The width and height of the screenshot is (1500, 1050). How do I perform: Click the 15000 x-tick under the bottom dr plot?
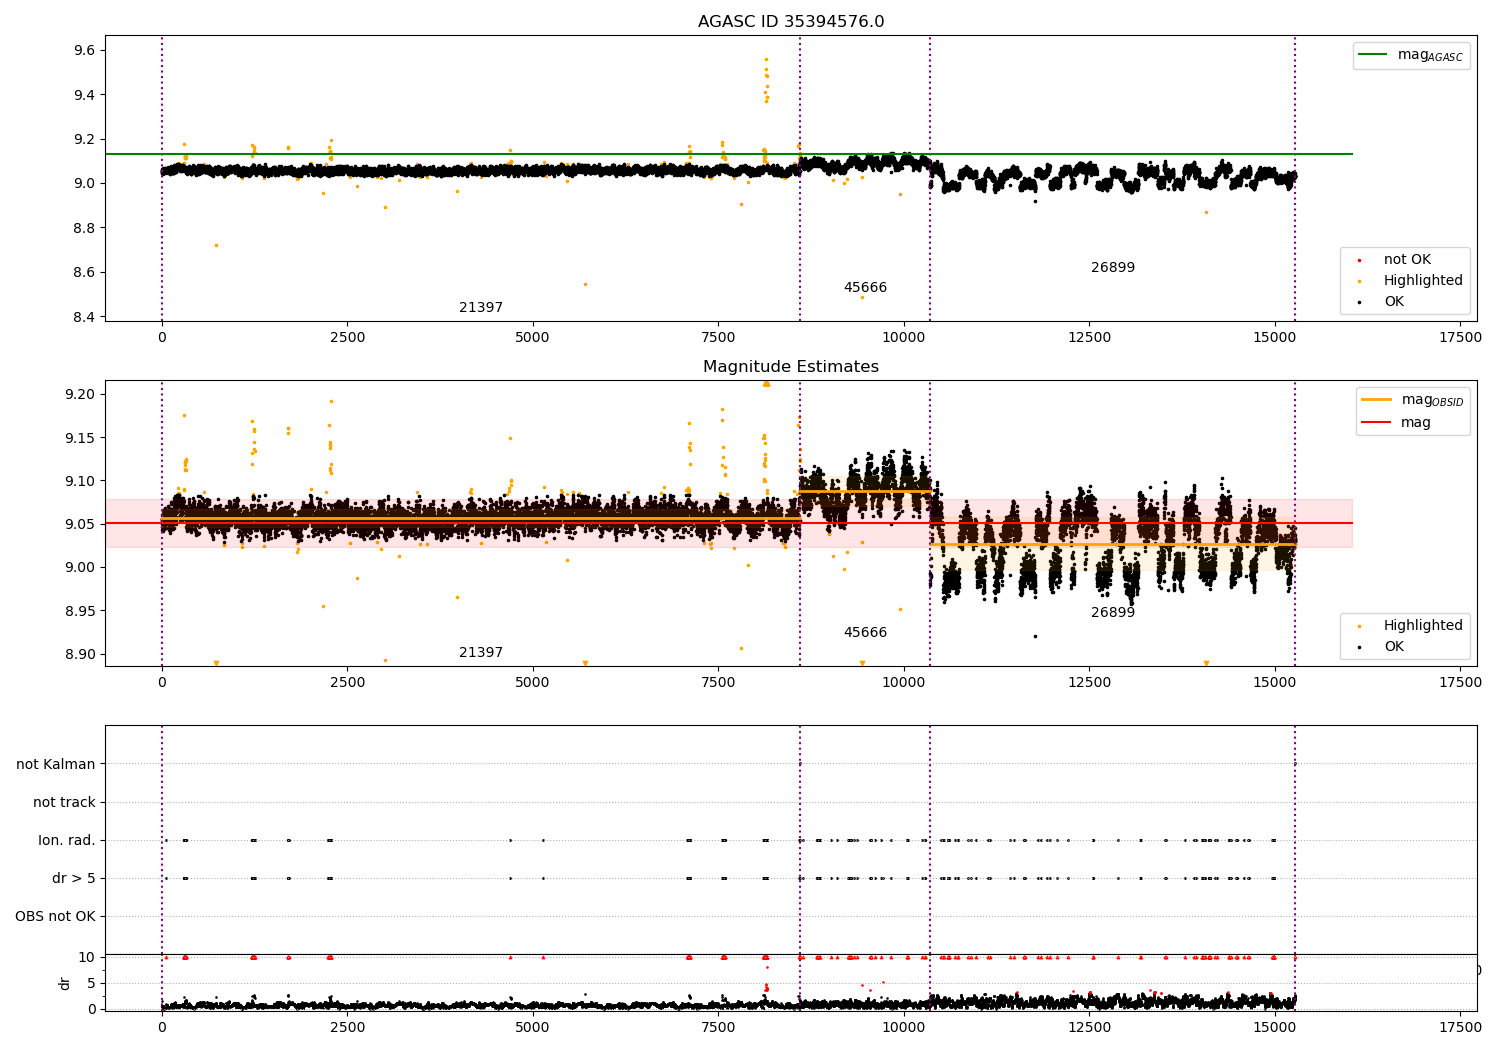[x=1275, y=1025]
